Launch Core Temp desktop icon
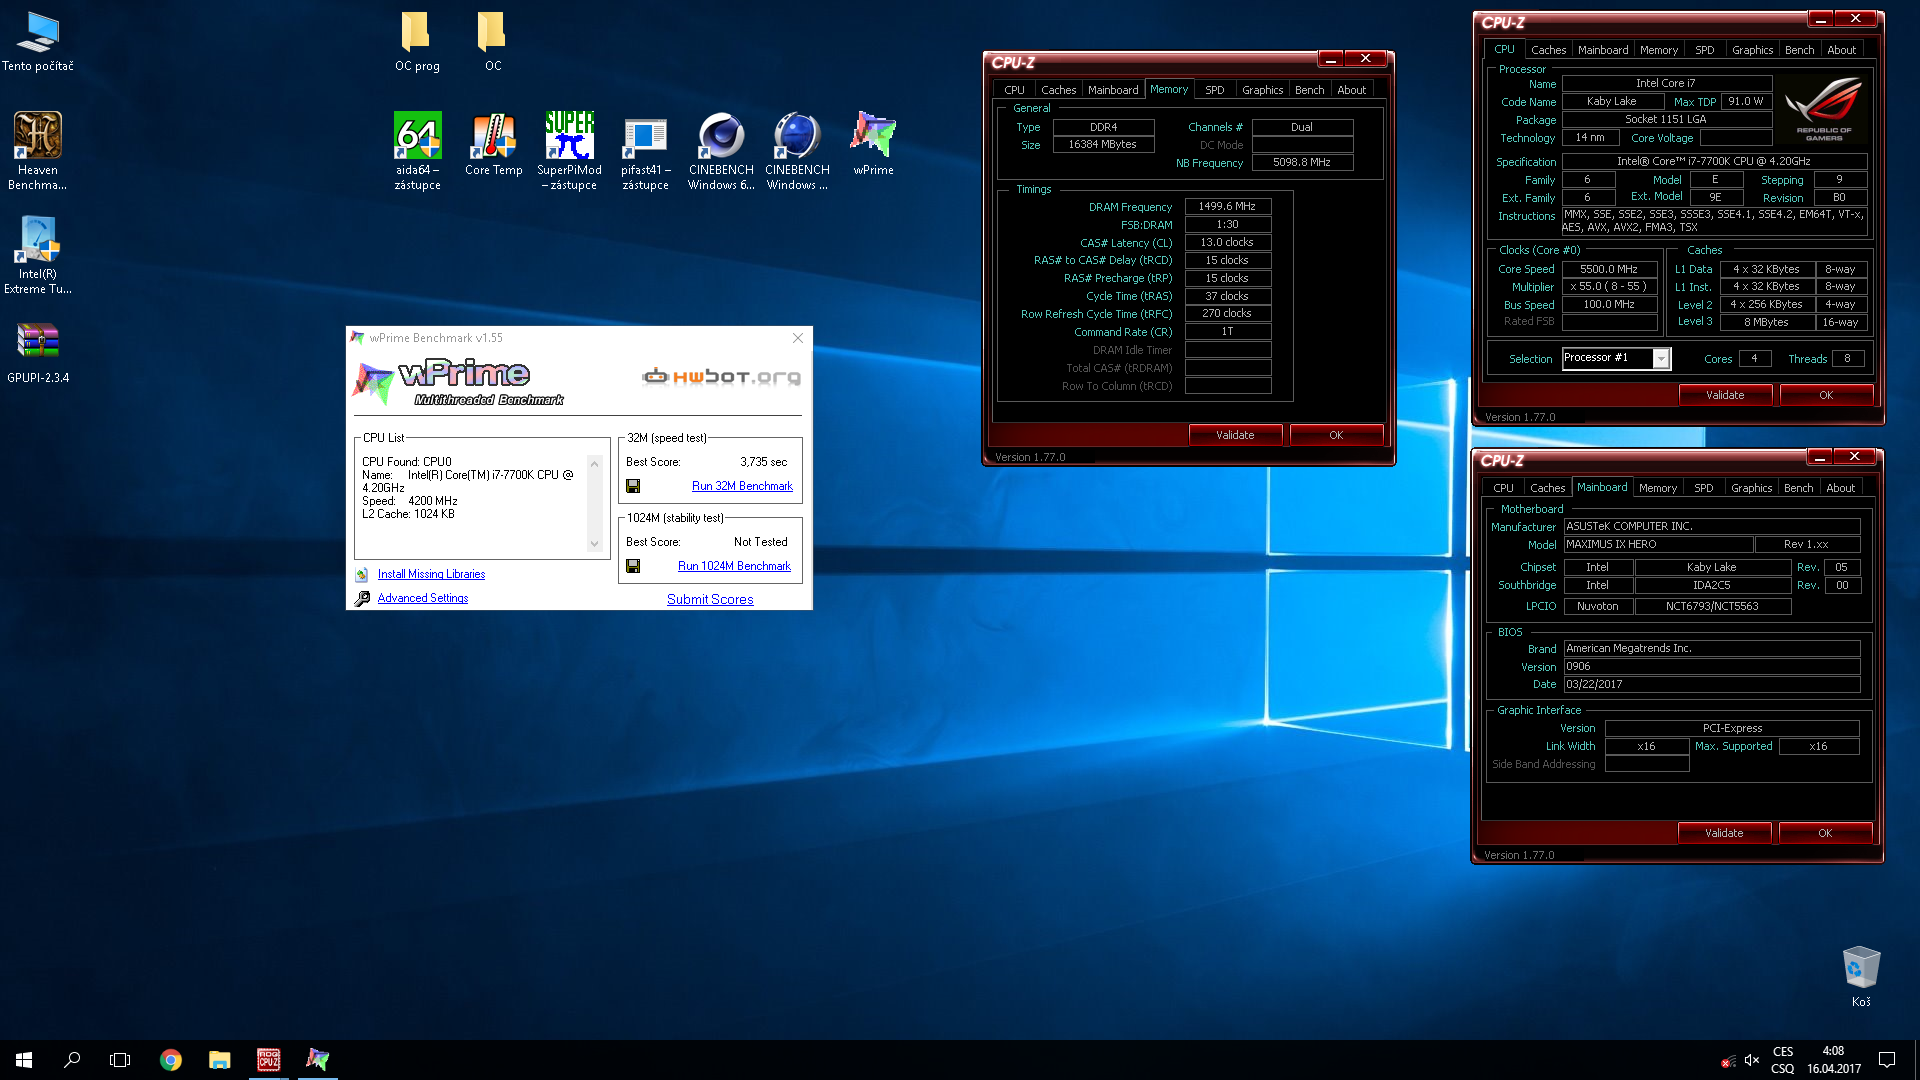The height and width of the screenshot is (1080, 1920). click(x=493, y=145)
